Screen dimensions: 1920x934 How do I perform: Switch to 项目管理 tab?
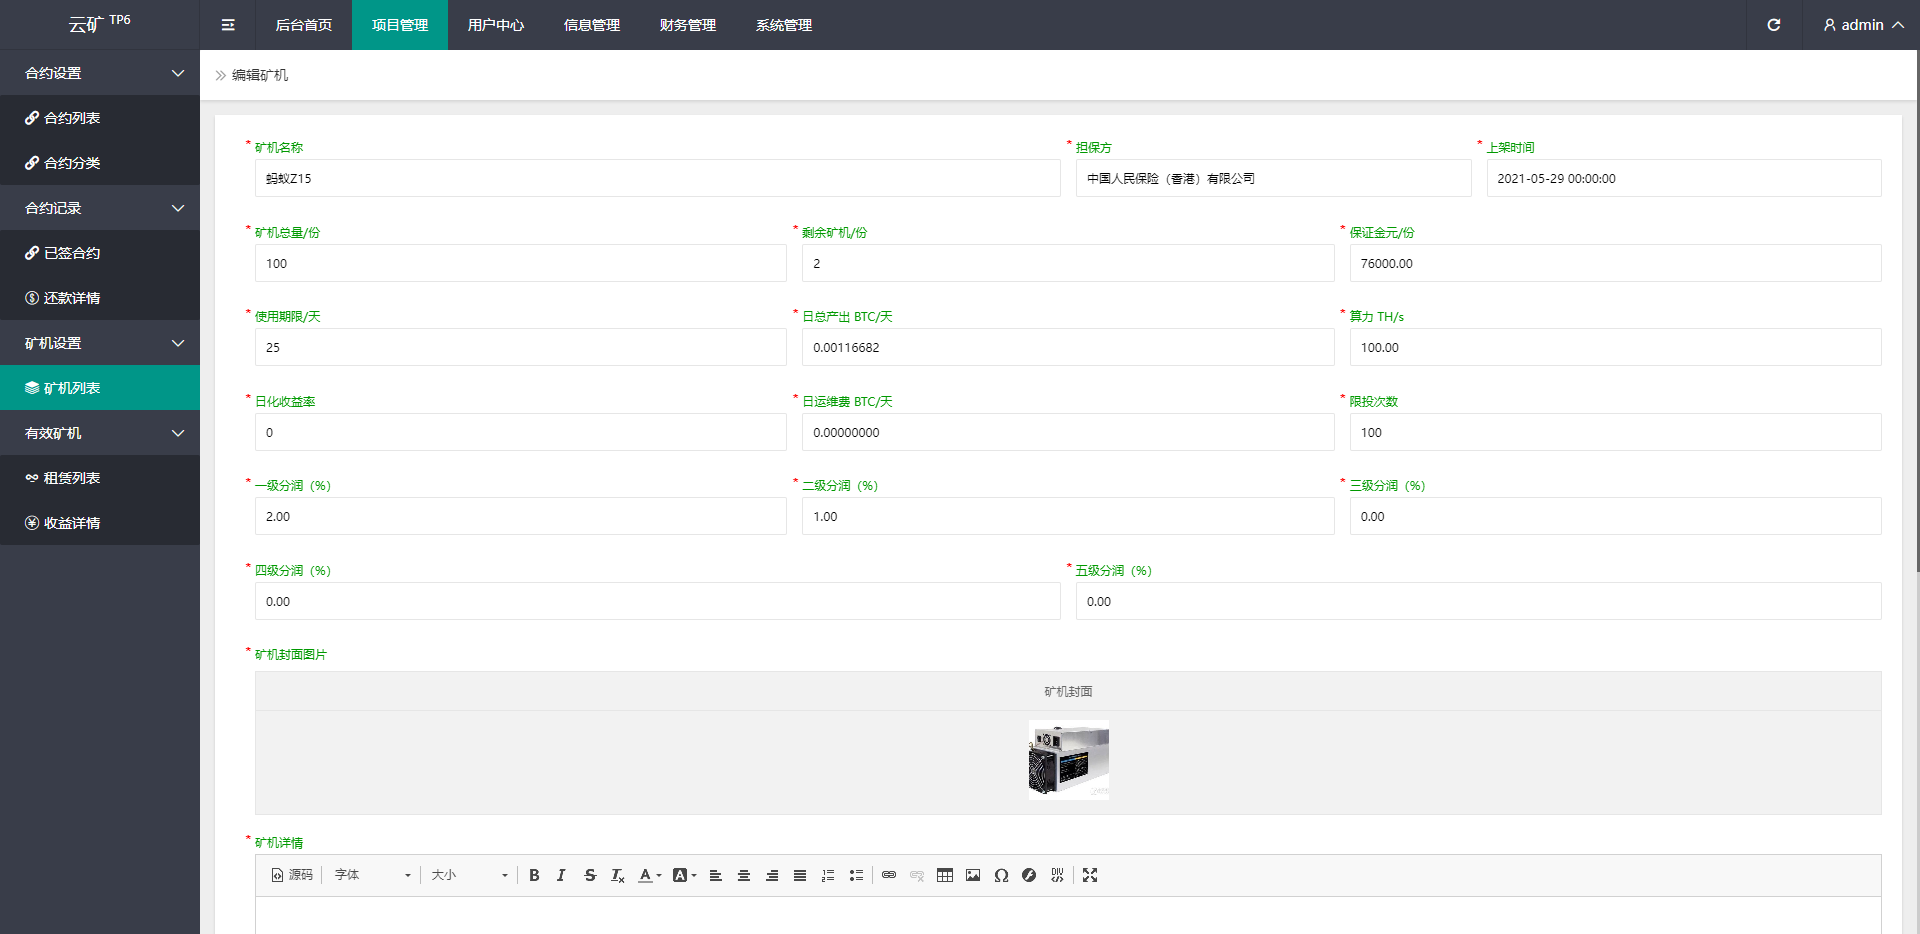[400, 25]
